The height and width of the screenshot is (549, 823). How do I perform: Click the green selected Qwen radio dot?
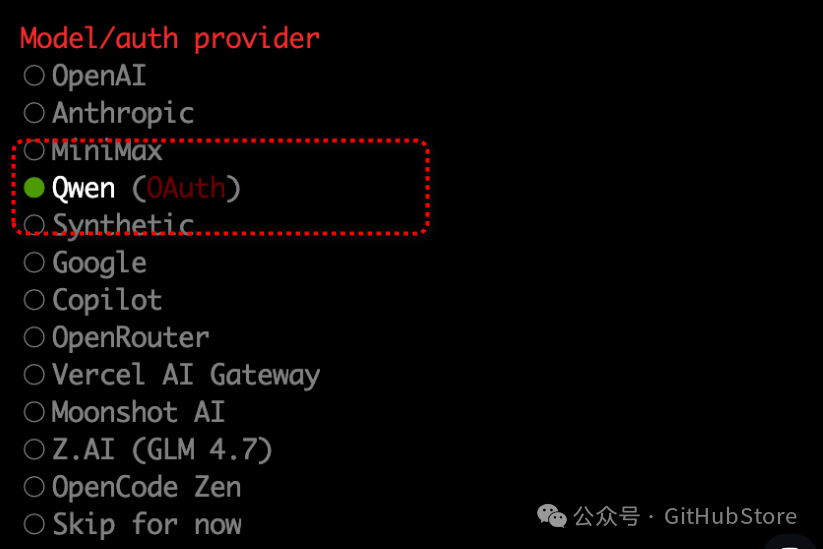34,187
